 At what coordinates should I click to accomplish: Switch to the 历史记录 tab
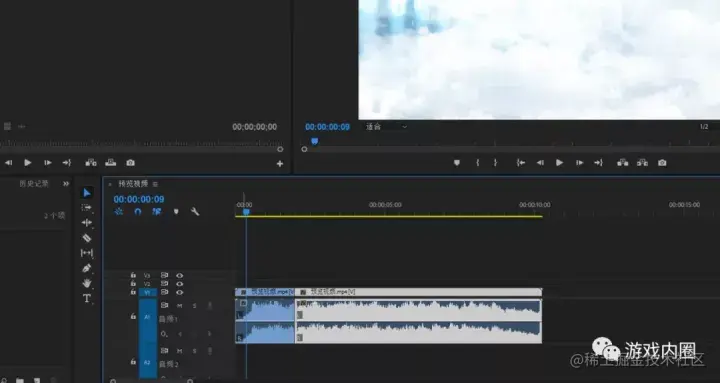click(34, 184)
